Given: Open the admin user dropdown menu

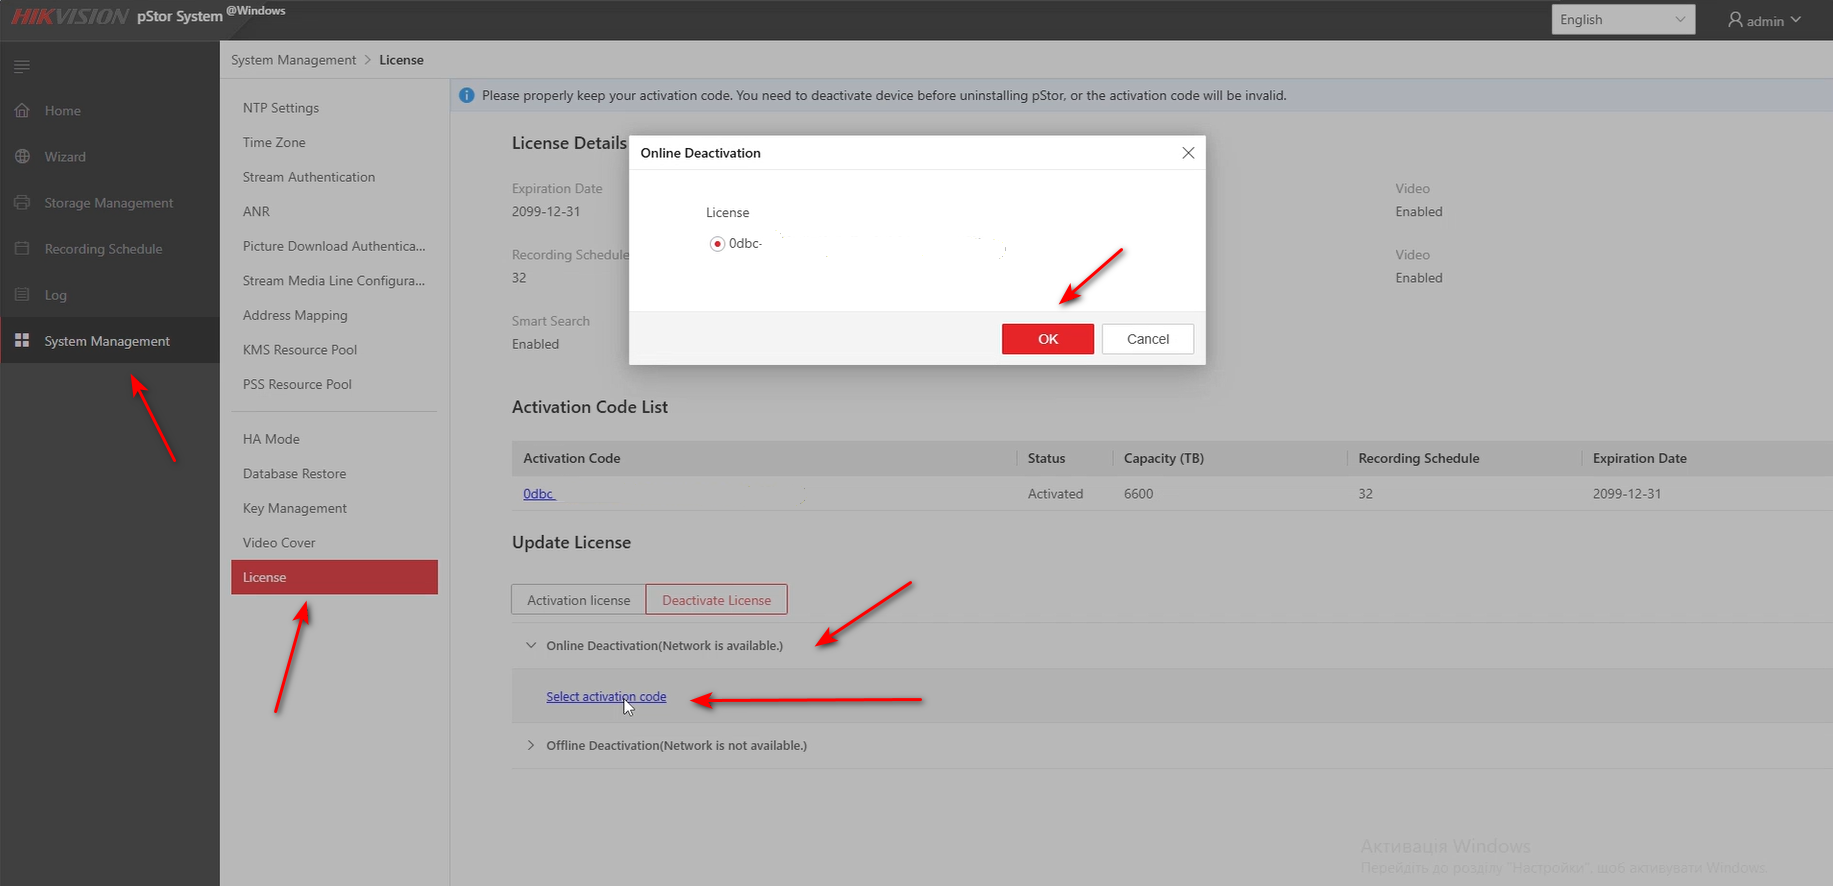Looking at the screenshot, I should pyautogui.click(x=1764, y=20).
